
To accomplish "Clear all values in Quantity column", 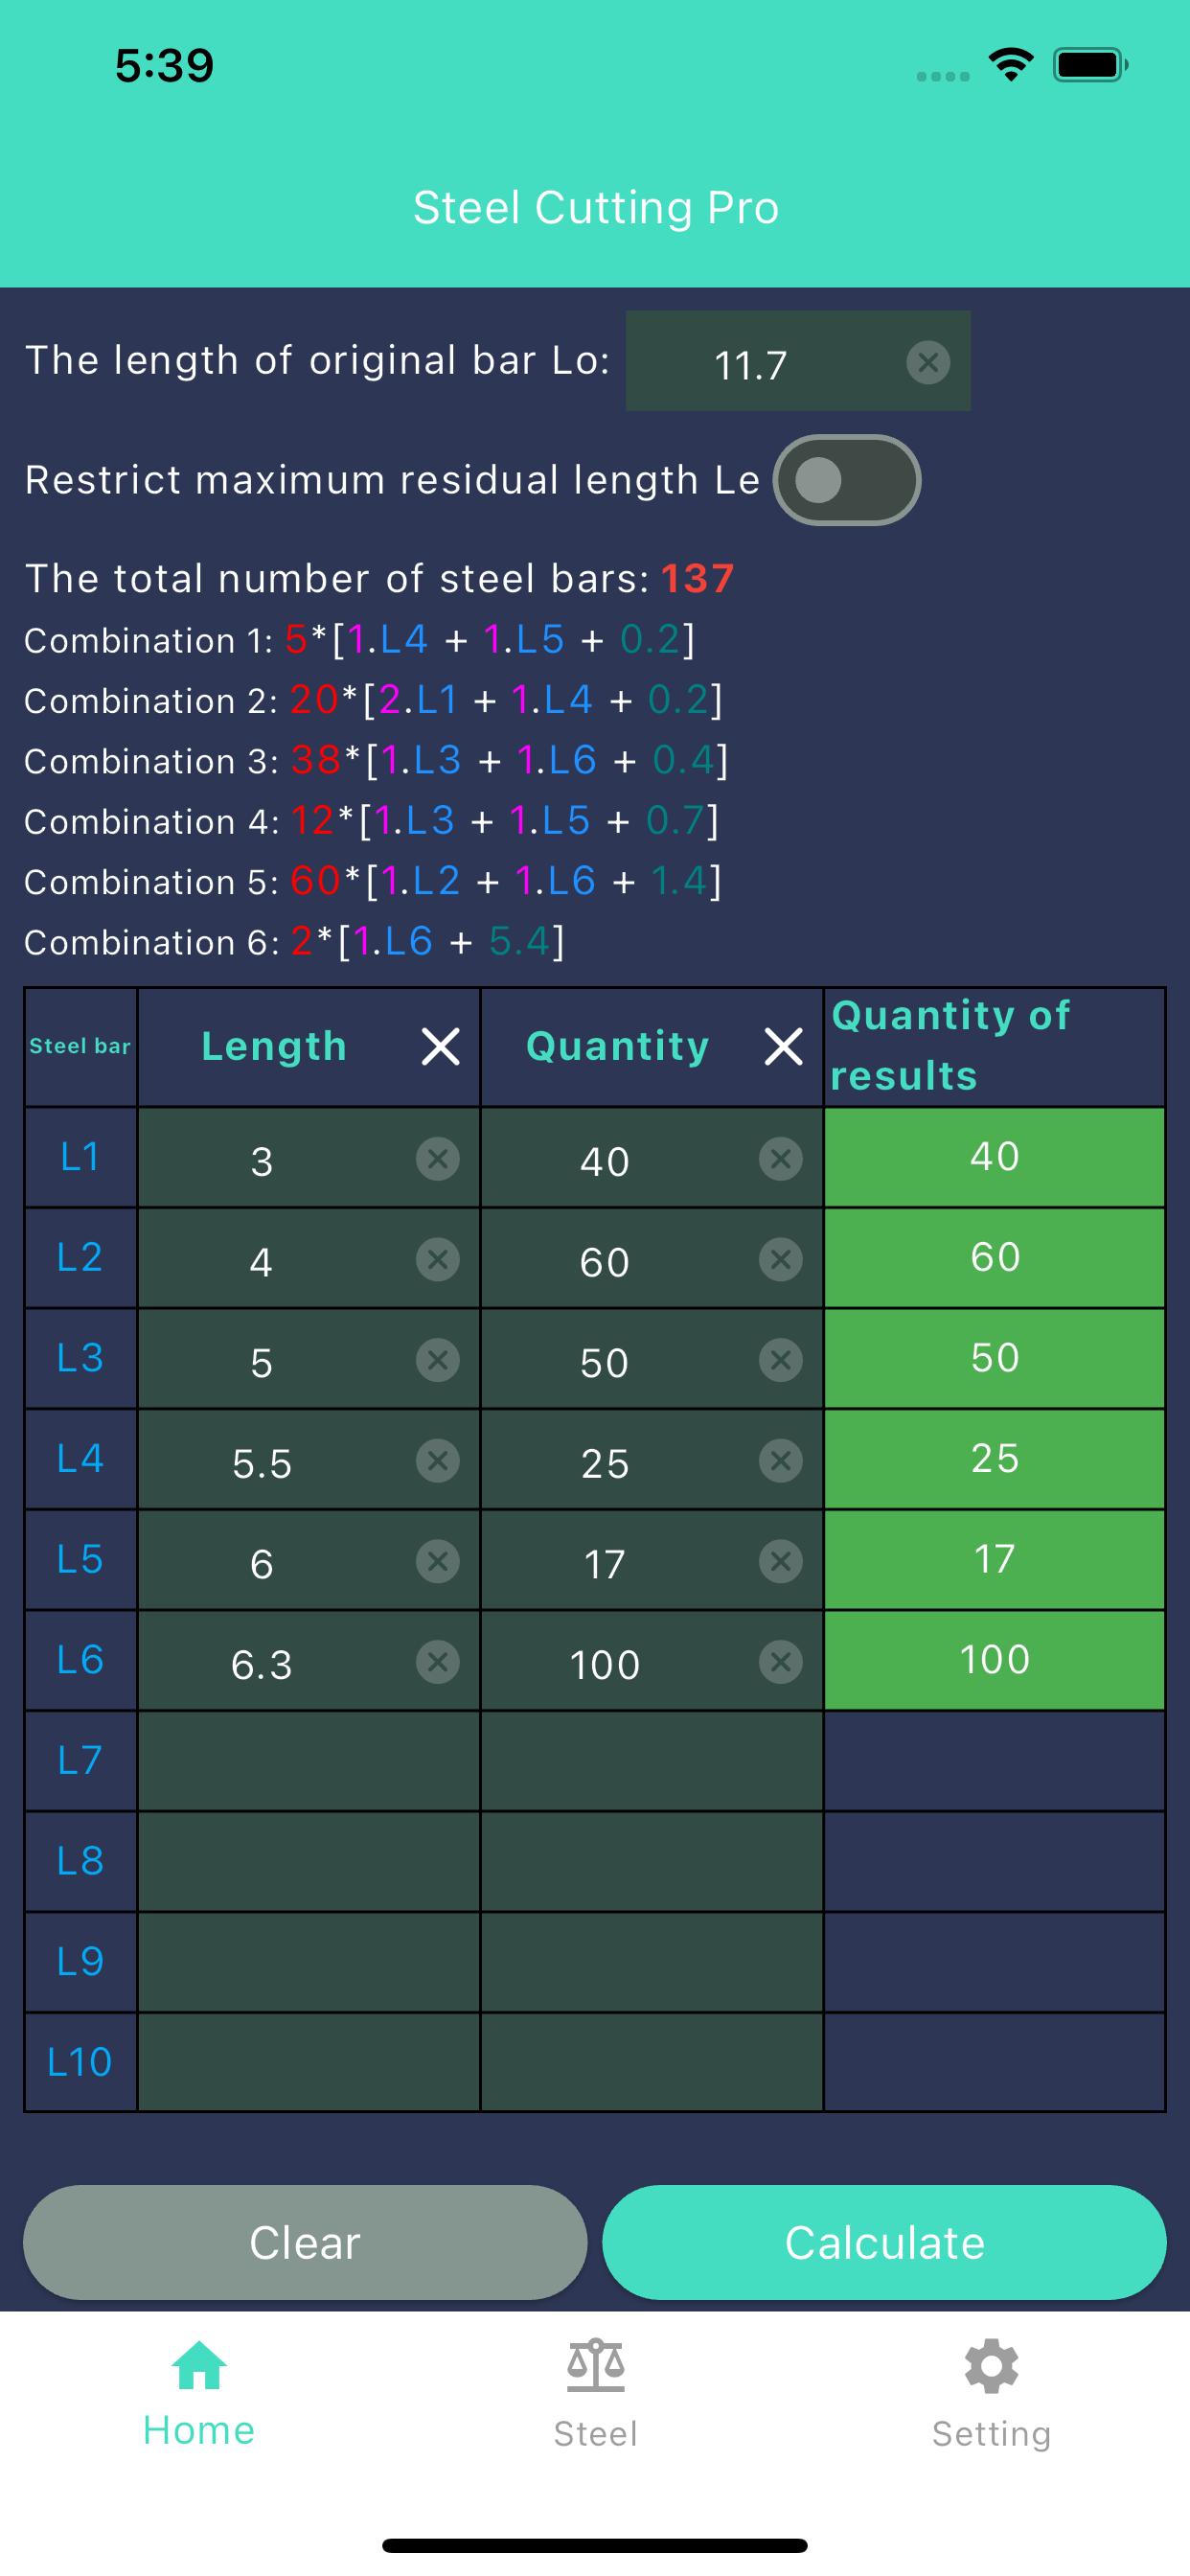I will 783,1047.
